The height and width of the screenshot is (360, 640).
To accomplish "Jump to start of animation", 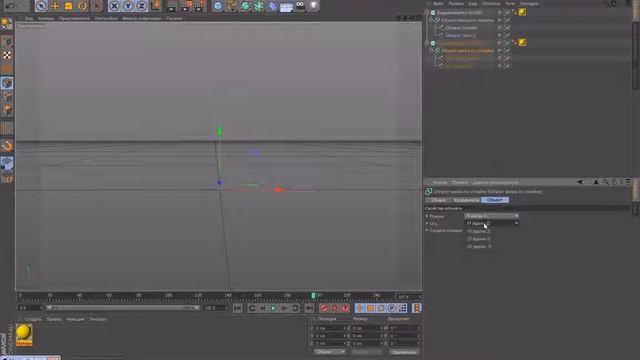I will coord(238,308).
